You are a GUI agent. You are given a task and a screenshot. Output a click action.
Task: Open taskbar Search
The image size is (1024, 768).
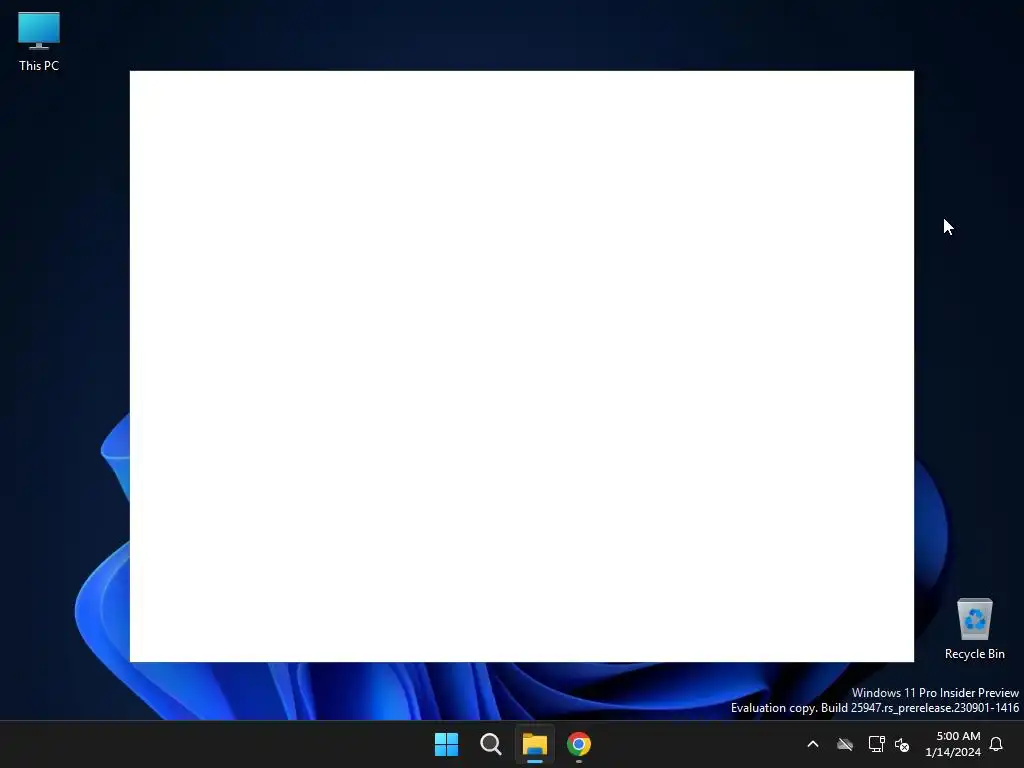click(x=490, y=744)
